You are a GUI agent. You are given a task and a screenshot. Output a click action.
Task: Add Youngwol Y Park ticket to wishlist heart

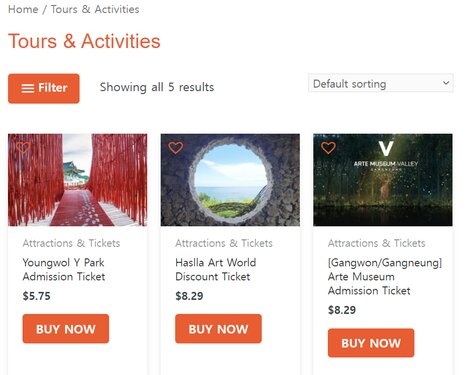pos(23,148)
